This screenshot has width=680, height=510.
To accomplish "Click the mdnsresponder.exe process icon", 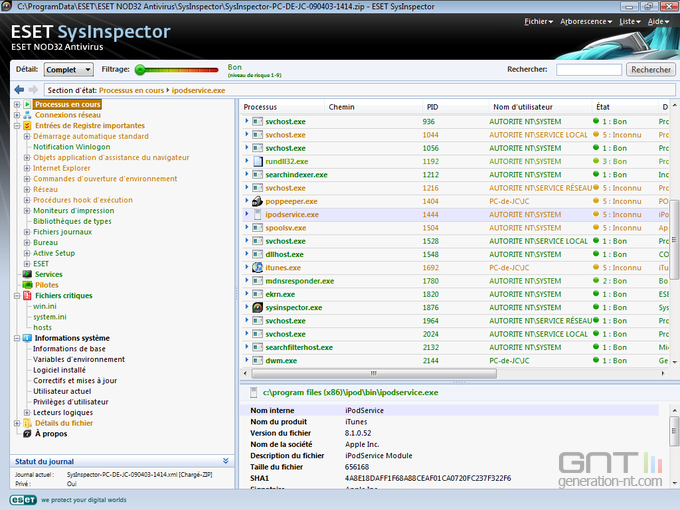I will pos(258,281).
